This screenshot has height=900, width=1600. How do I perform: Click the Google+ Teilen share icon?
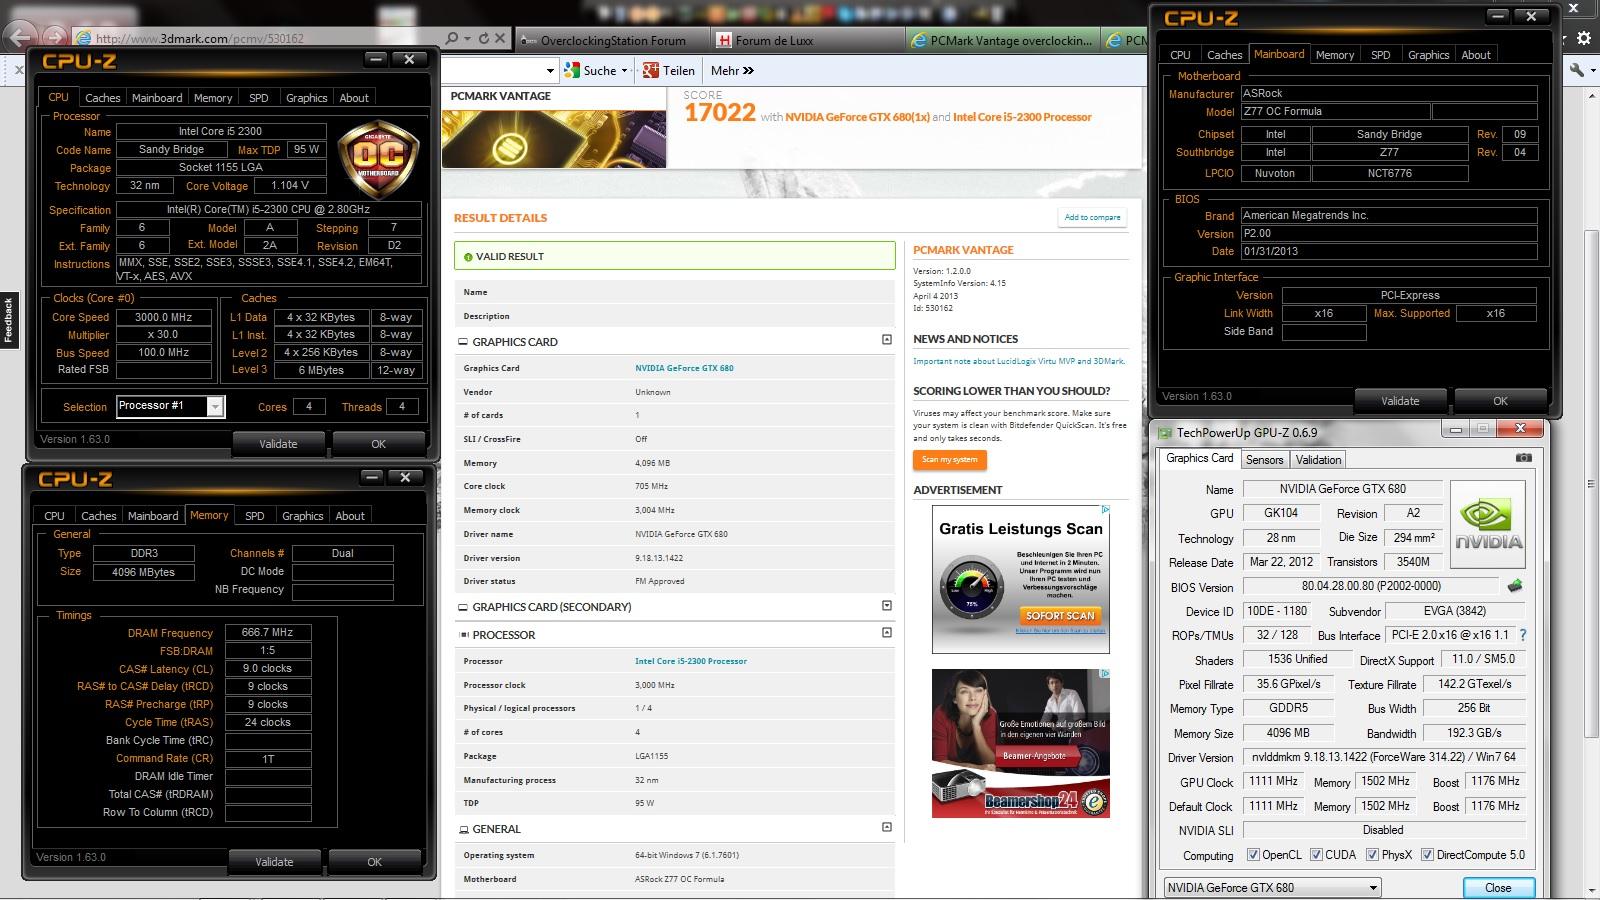click(651, 70)
